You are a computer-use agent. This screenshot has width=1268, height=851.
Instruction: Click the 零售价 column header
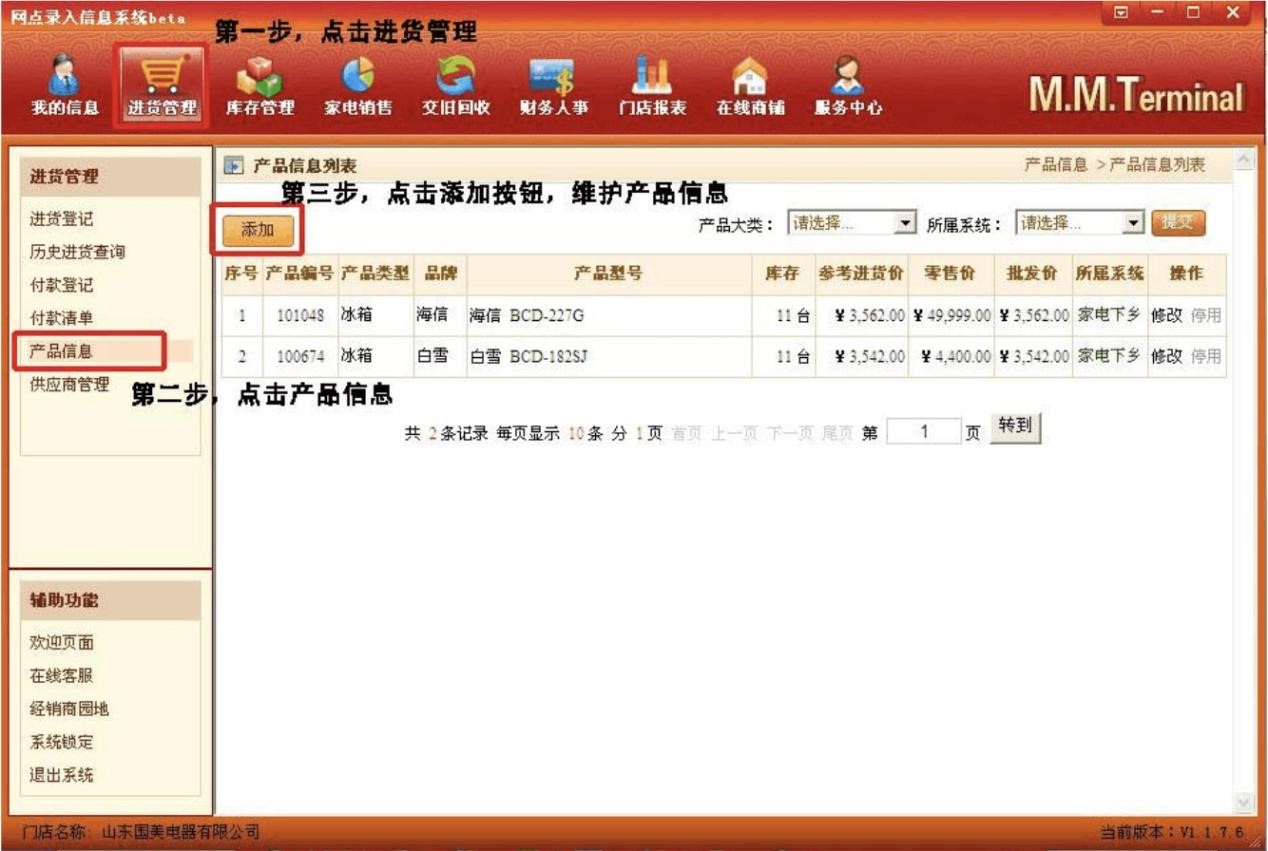click(950, 274)
